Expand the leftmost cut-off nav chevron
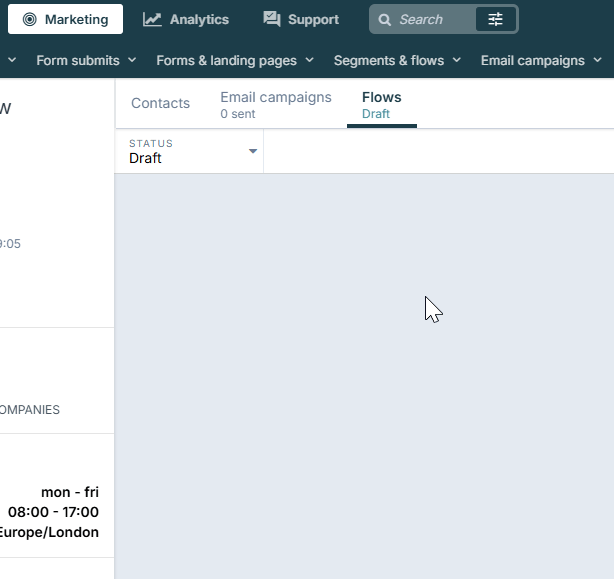This screenshot has width=614, height=579. (12, 60)
